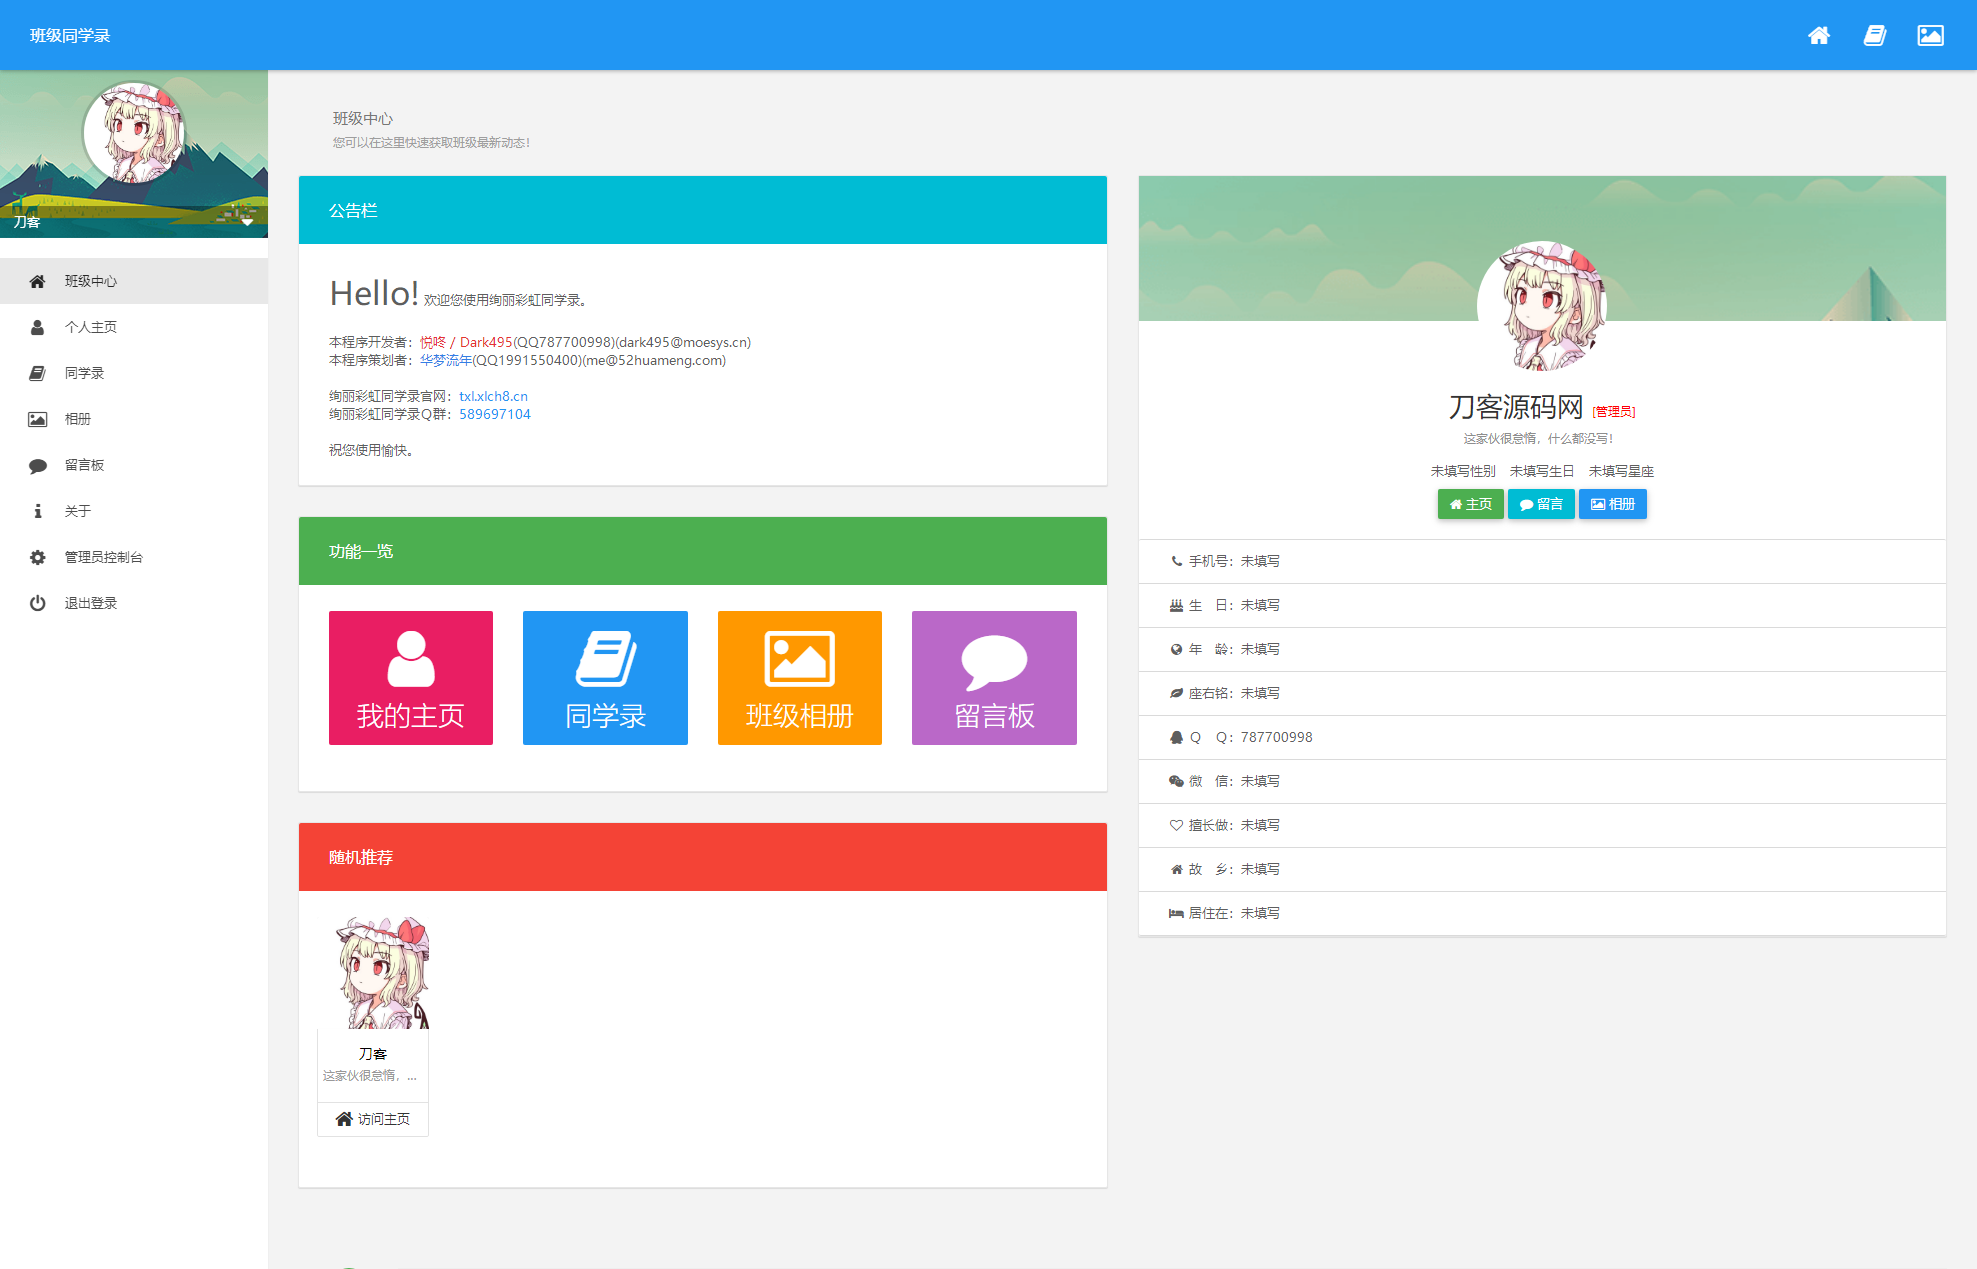Open the photo icon in the top navbar
This screenshot has width=1977, height=1269.
pyautogui.click(x=1929, y=35)
